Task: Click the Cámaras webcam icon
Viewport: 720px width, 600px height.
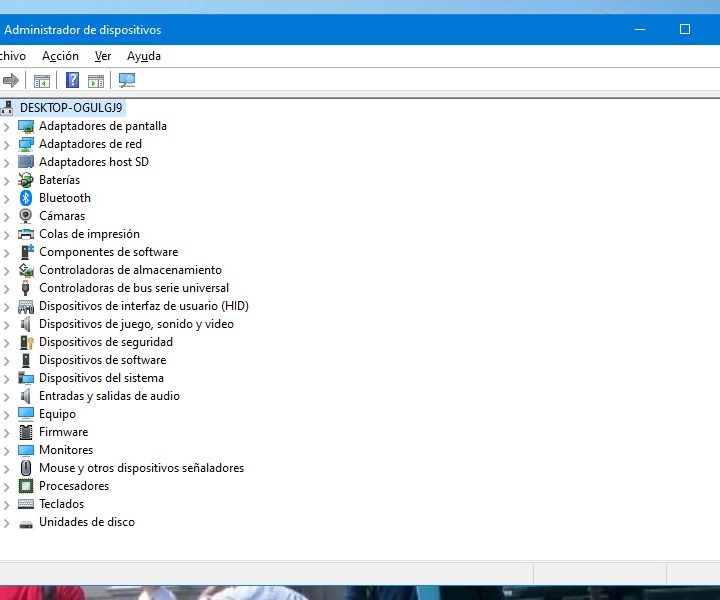Action: point(26,216)
